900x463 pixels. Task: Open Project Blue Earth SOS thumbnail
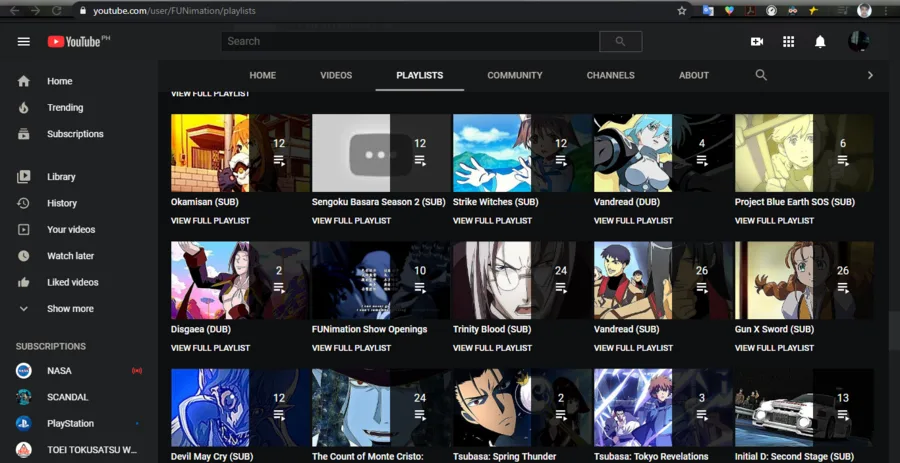(x=804, y=153)
